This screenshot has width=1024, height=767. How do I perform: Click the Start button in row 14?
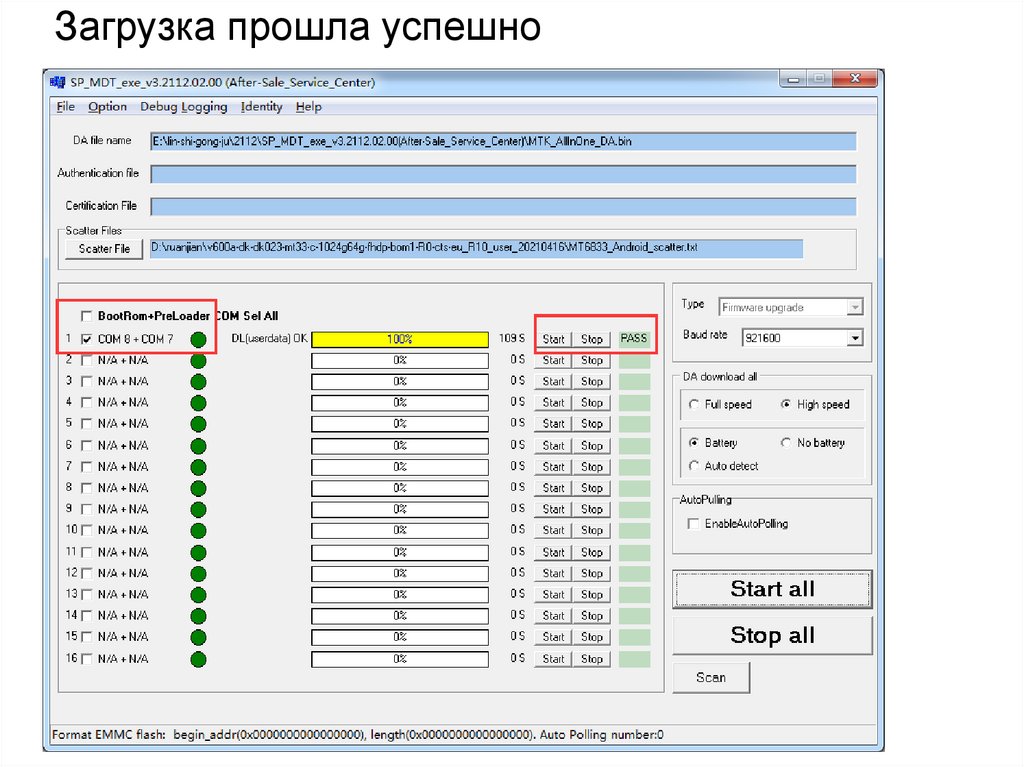[x=553, y=615]
